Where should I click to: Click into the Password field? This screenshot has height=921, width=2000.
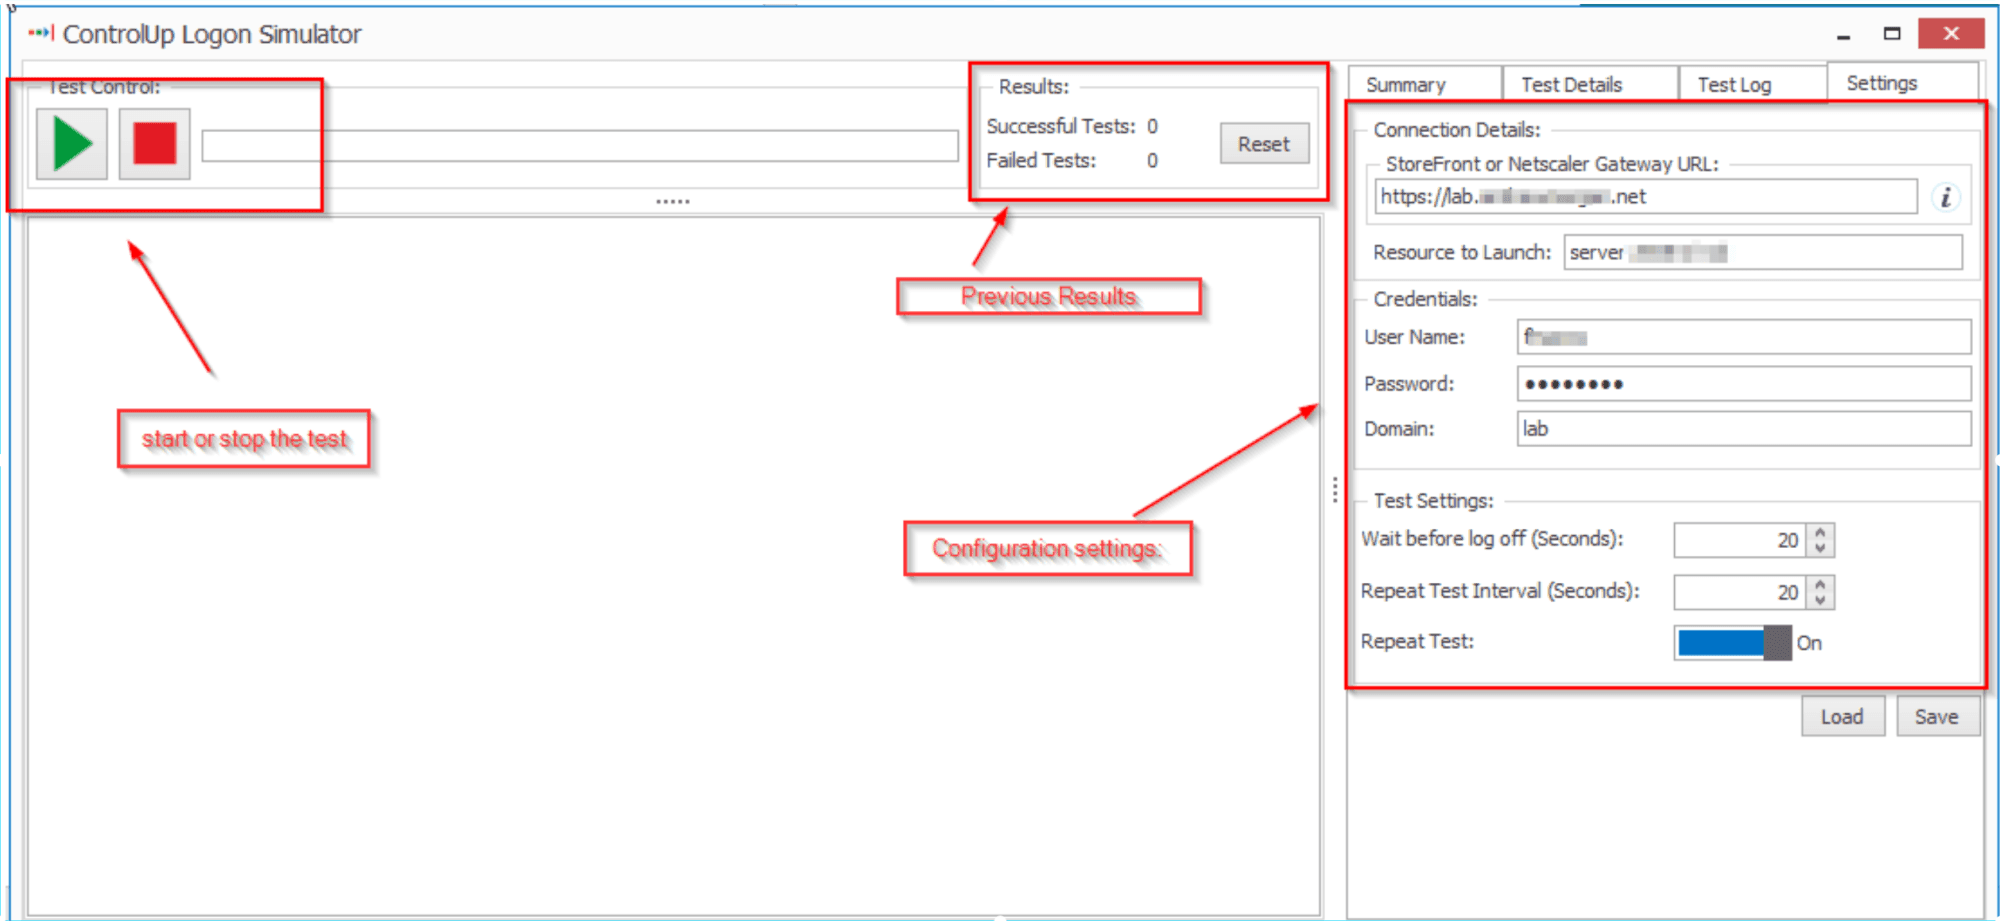point(1744,383)
